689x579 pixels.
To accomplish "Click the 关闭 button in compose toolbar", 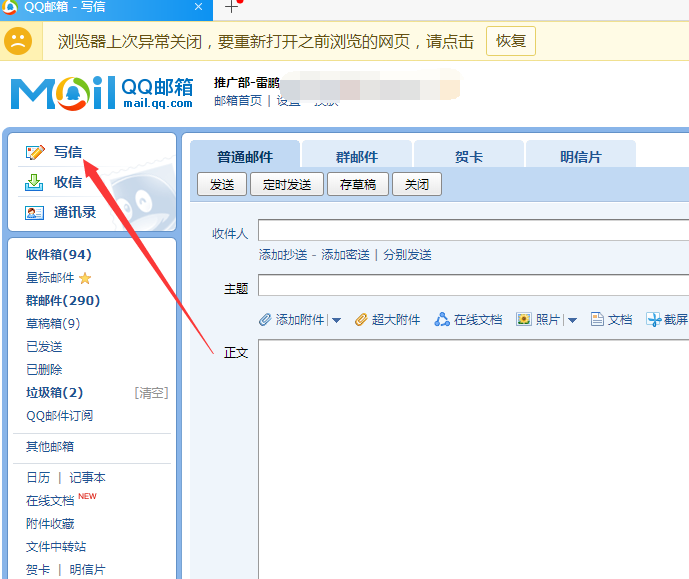I will 417,184.
